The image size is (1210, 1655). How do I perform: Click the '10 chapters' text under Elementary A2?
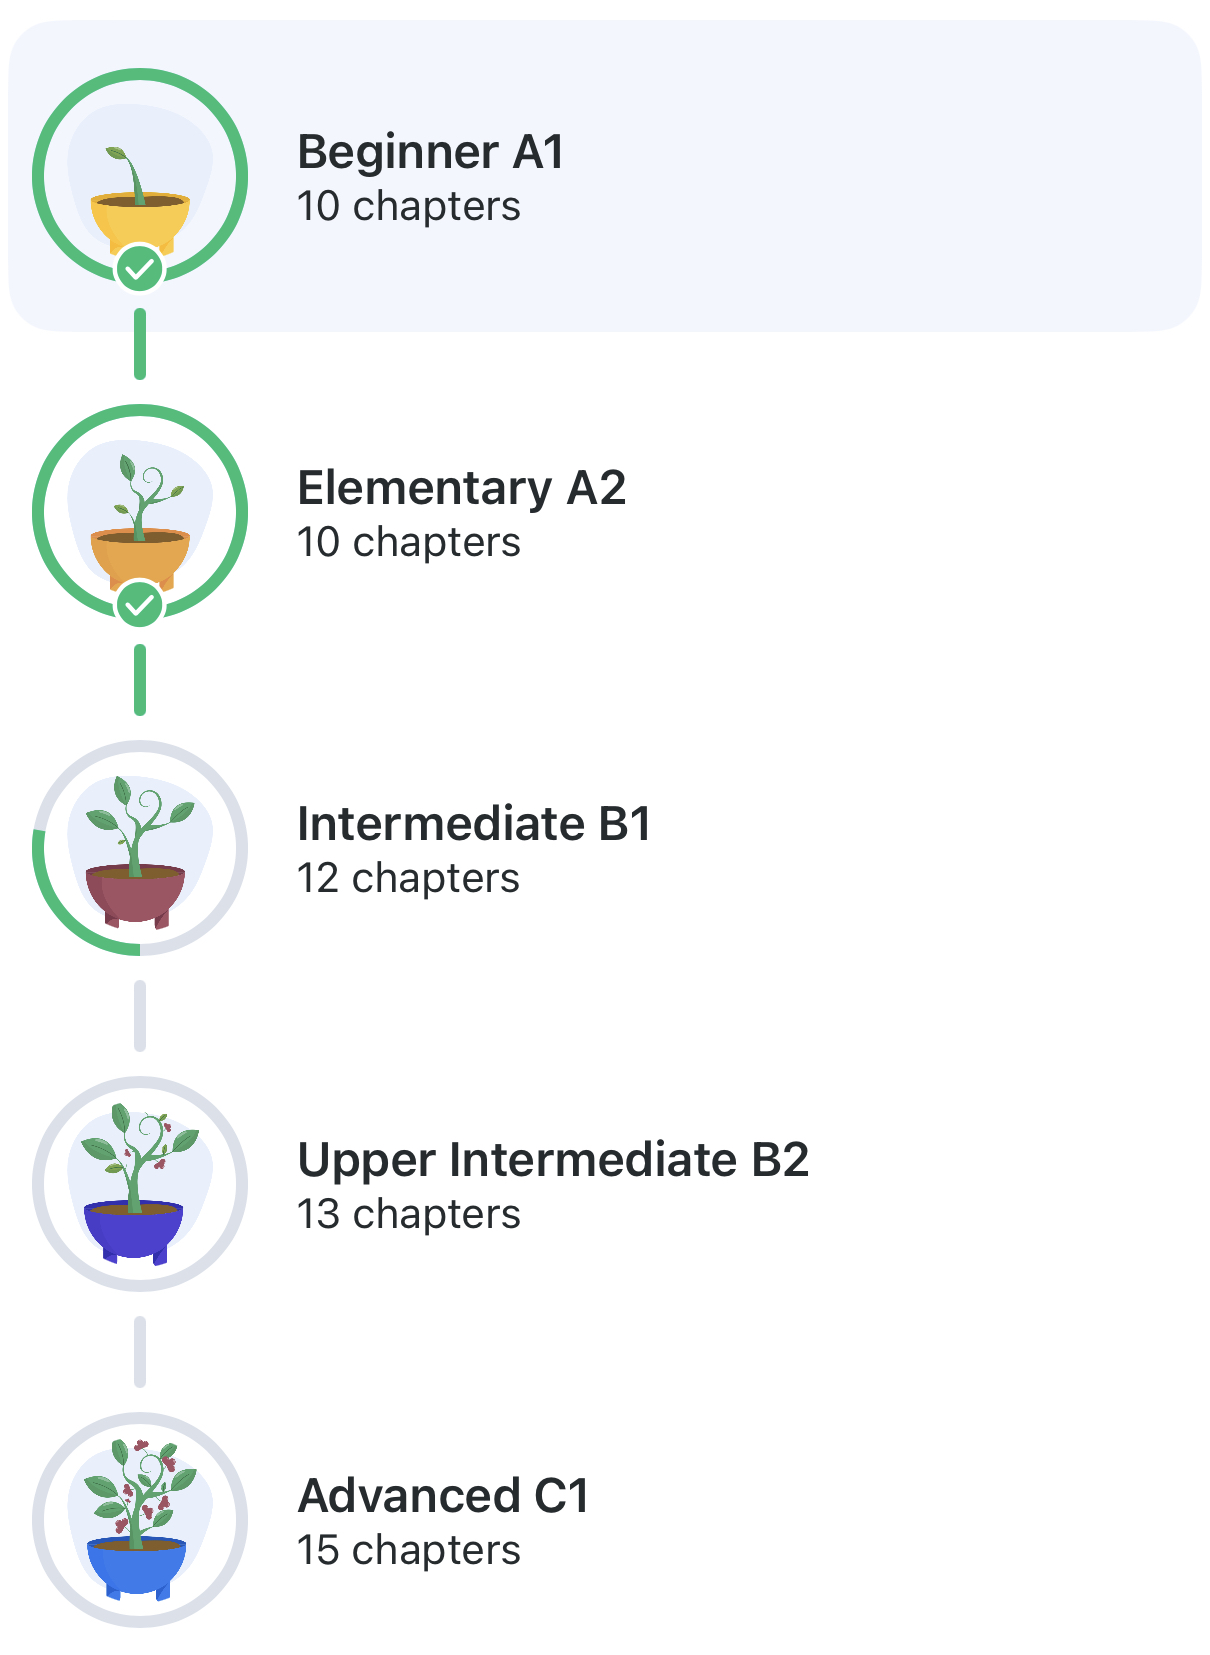408,542
